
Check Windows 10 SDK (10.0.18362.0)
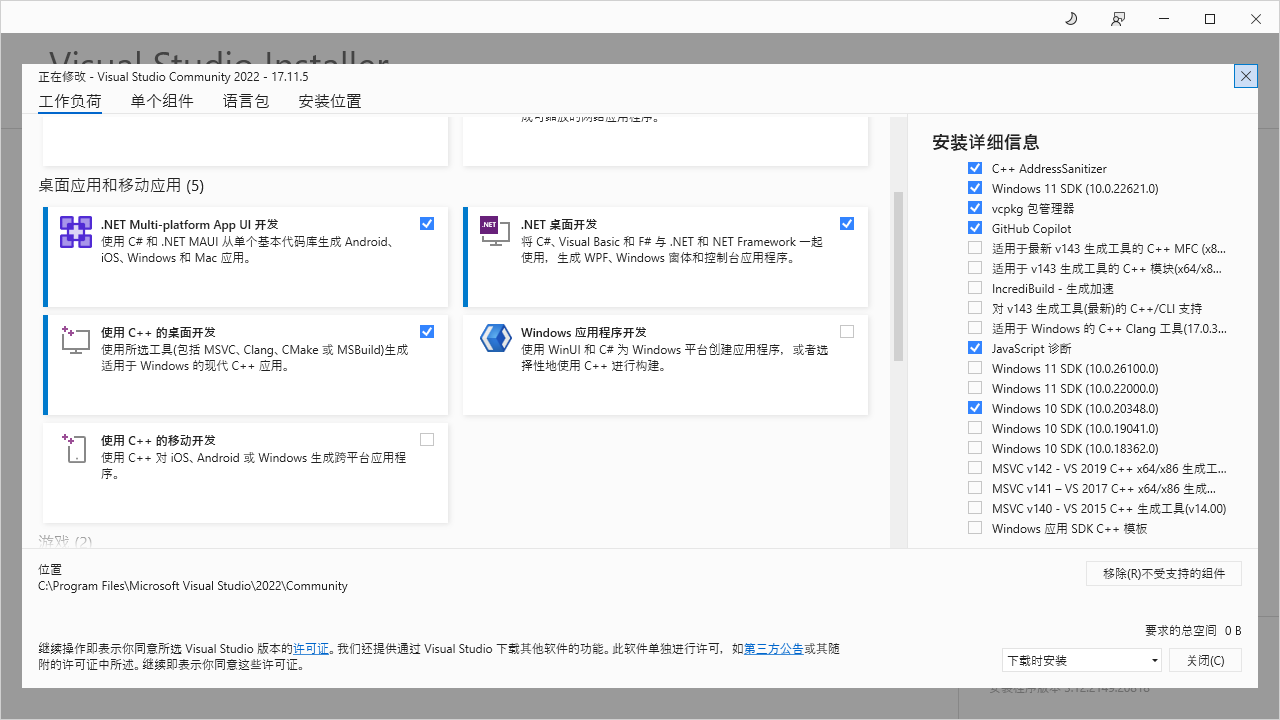[975, 448]
